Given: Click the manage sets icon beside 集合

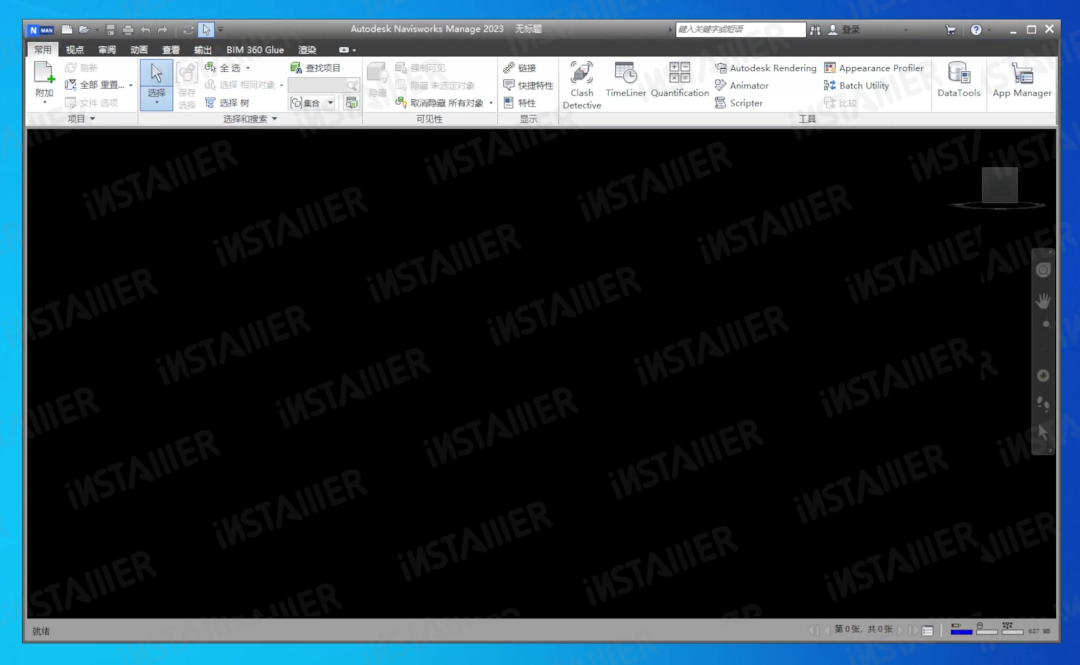Looking at the screenshot, I should pyautogui.click(x=351, y=103).
